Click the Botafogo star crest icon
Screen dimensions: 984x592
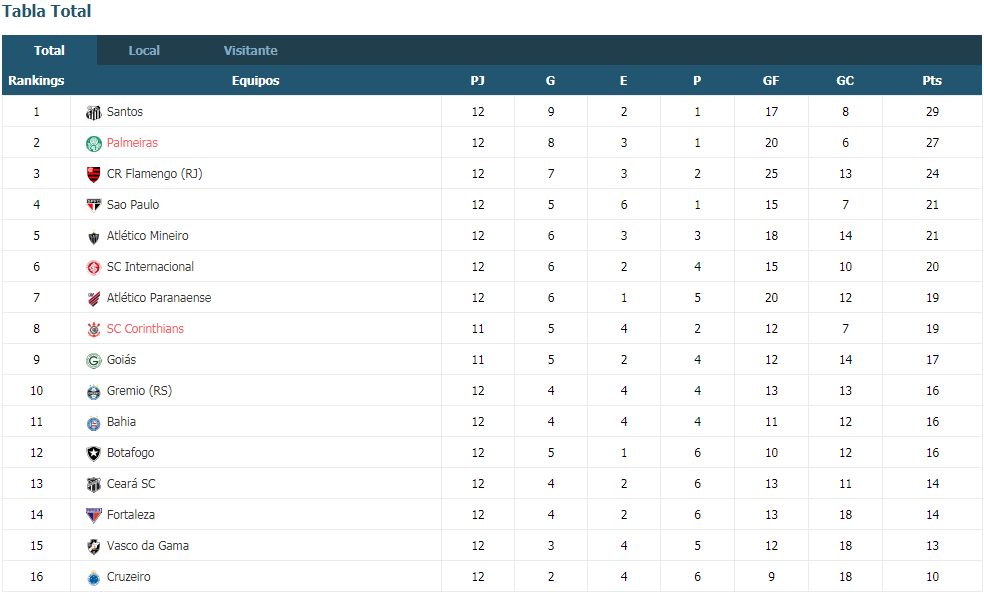pyautogui.click(x=94, y=453)
